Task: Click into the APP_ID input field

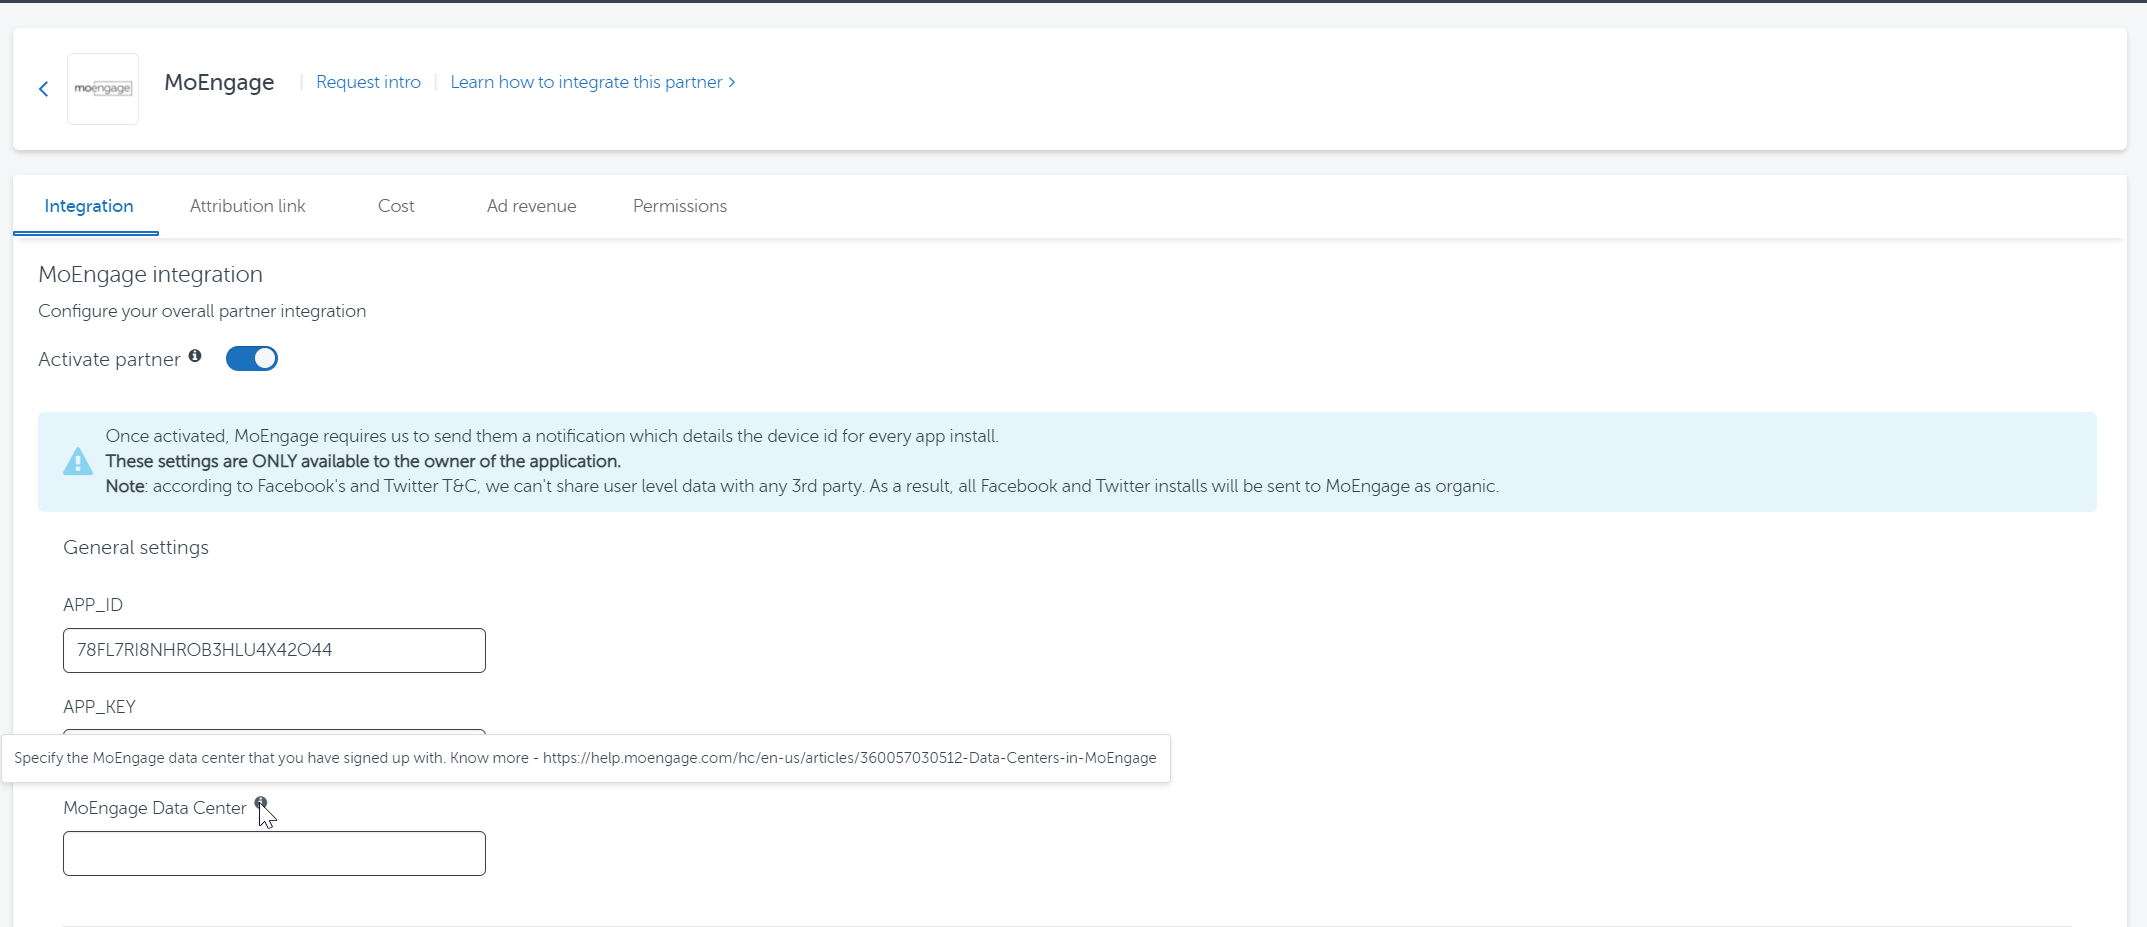Action: (x=274, y=650)
